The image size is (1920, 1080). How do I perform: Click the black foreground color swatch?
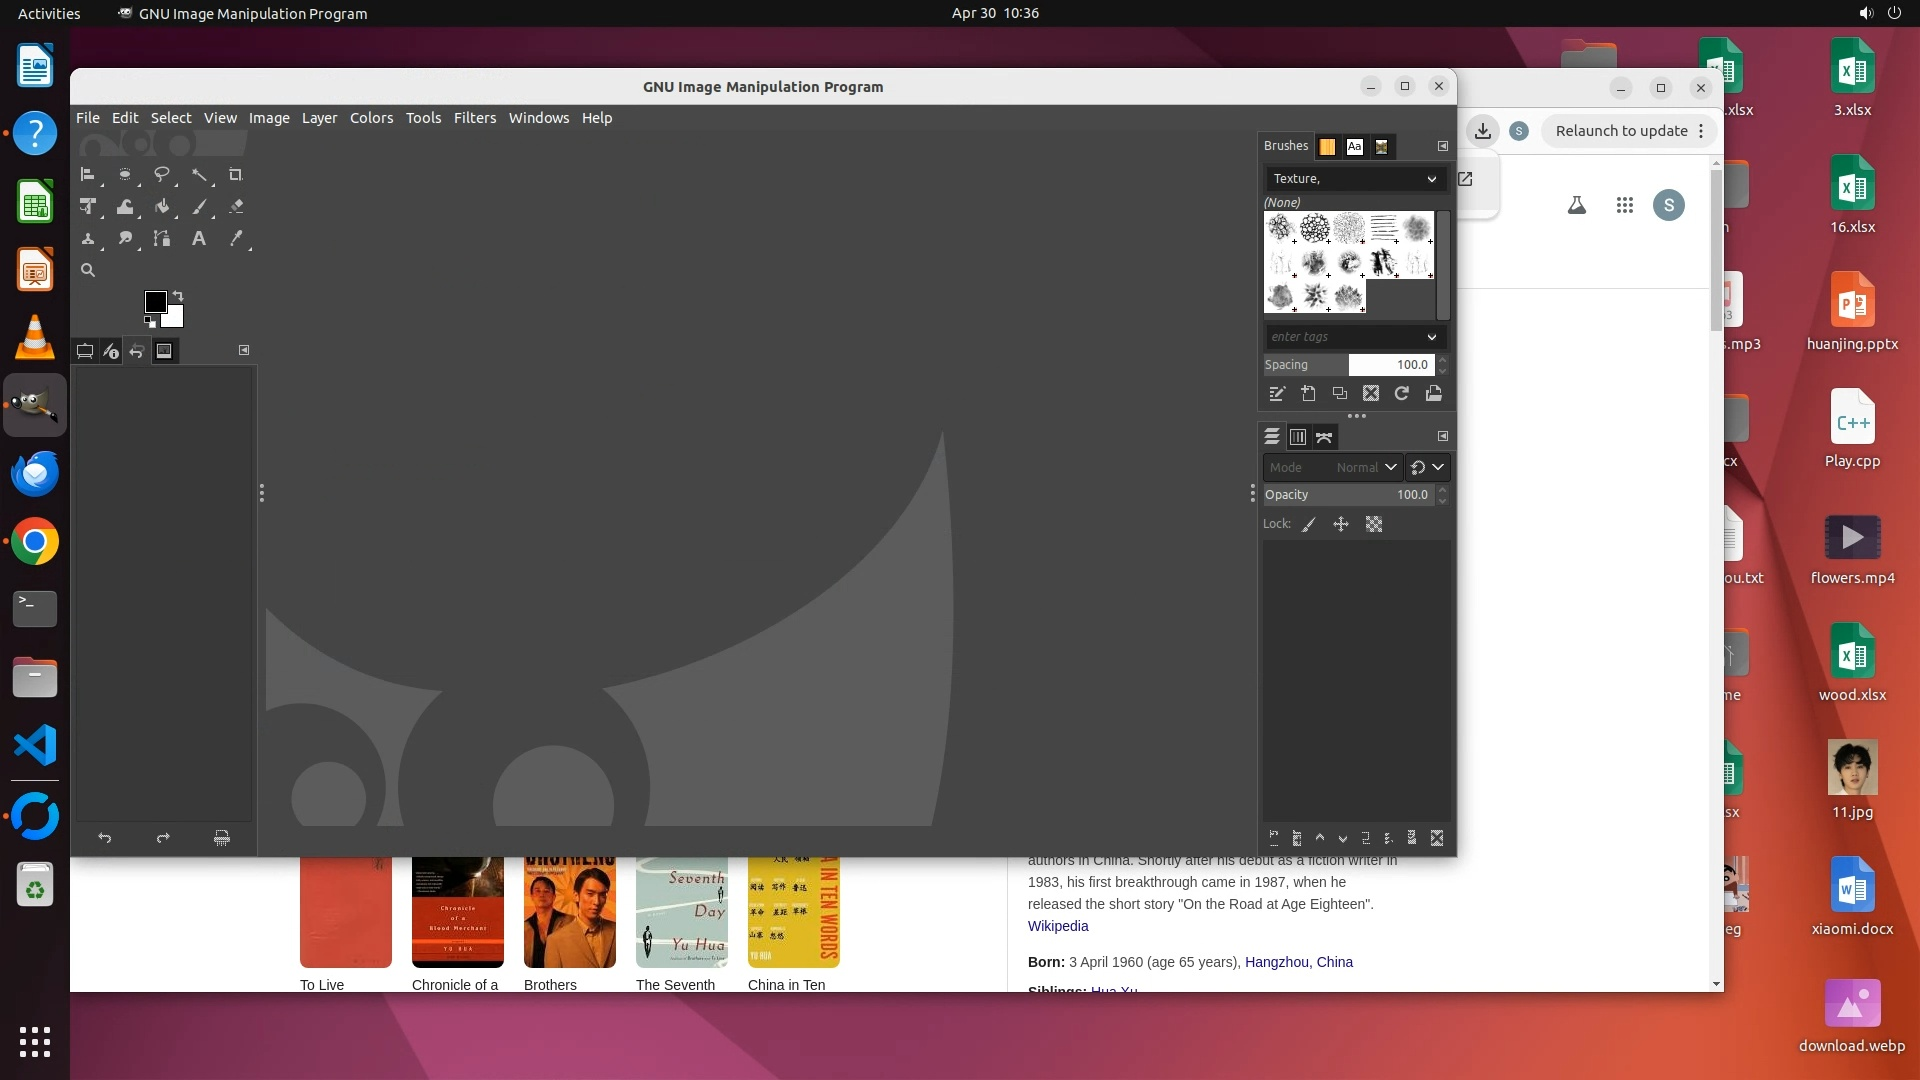(x=155, y=302)
